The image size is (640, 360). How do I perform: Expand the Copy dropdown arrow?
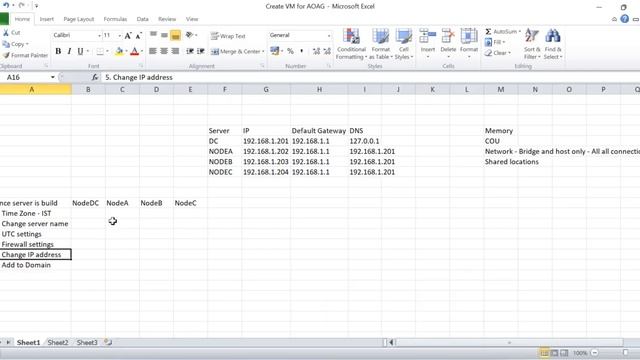tap(27, 44)
